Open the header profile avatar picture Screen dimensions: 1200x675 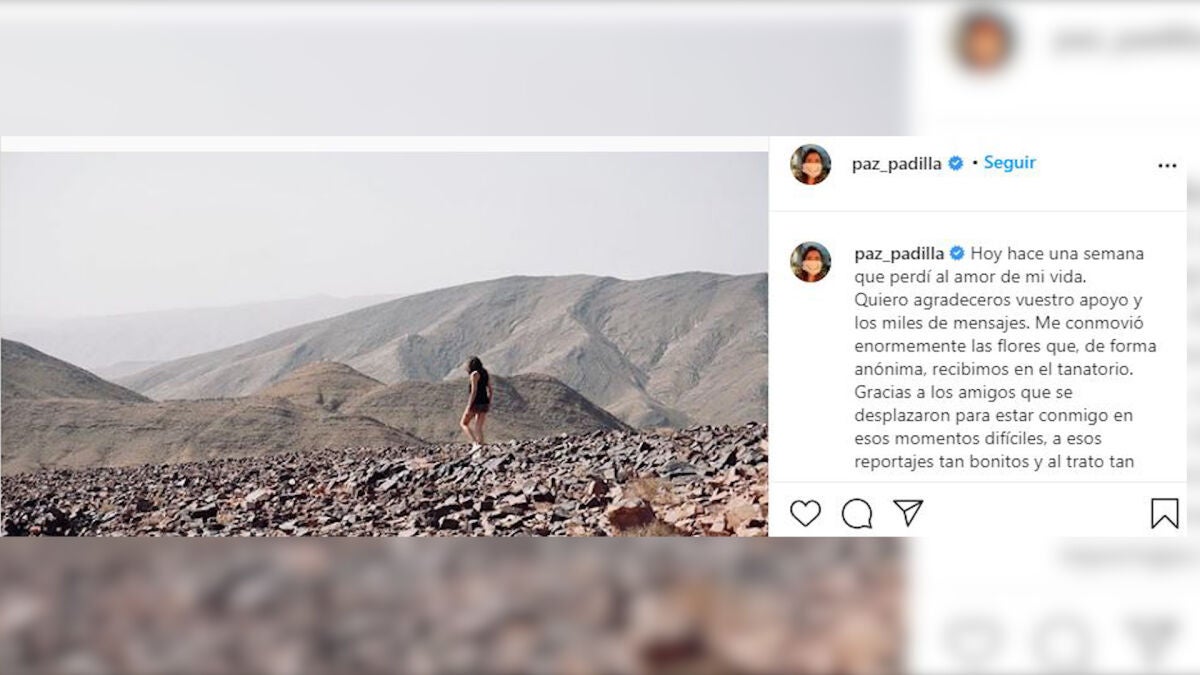tap(810, 164)
